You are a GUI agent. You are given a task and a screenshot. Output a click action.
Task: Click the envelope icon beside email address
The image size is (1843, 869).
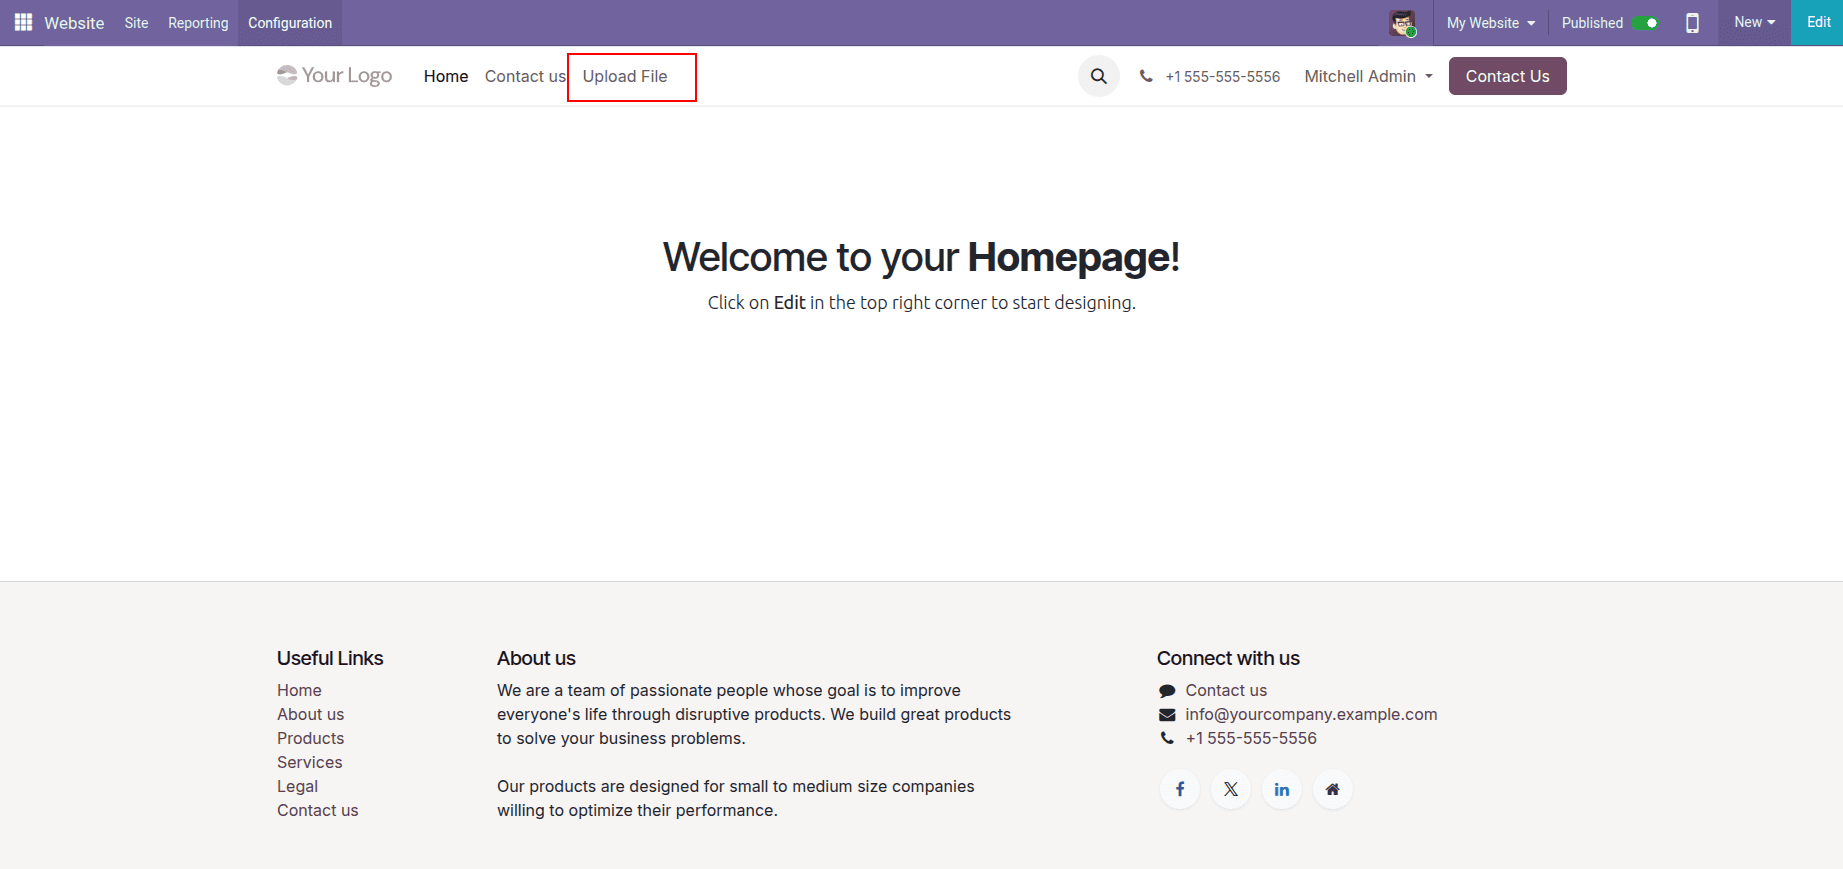1167,715
